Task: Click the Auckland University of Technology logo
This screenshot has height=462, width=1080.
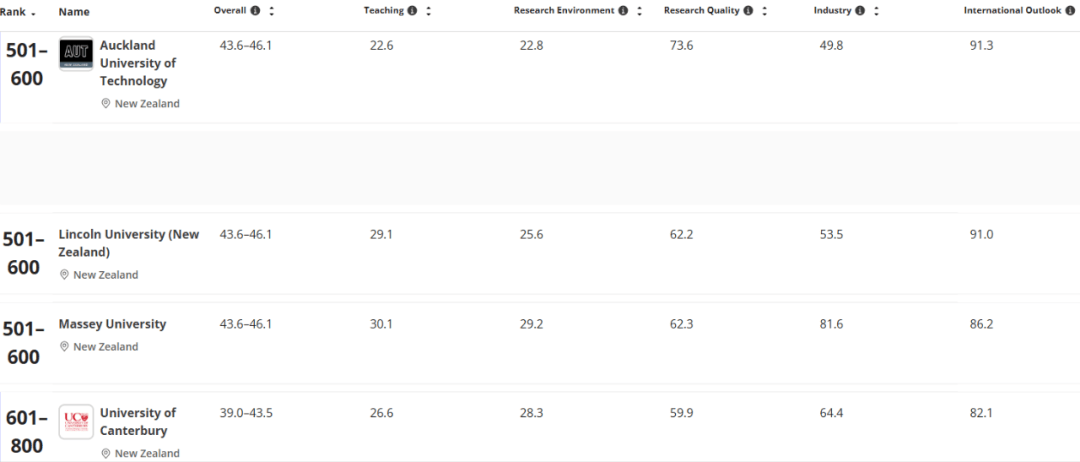Action: (76, 54)
